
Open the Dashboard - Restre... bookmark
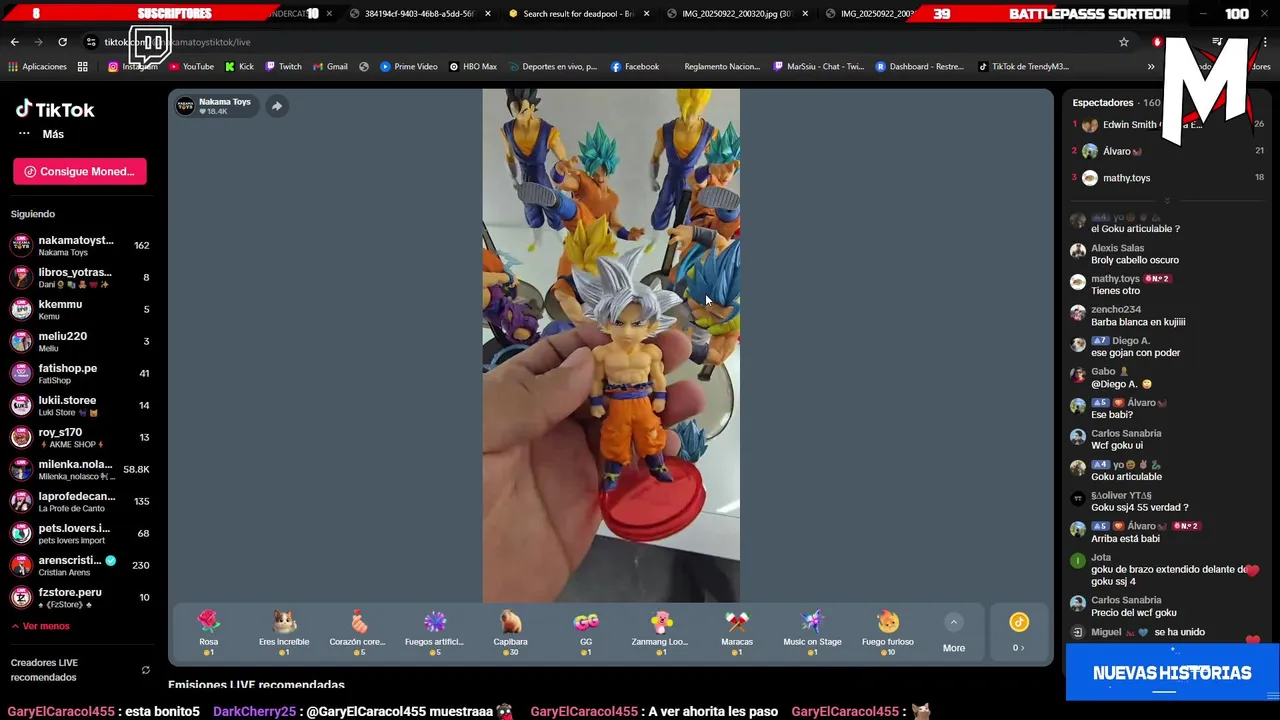(x=920, y=67)
